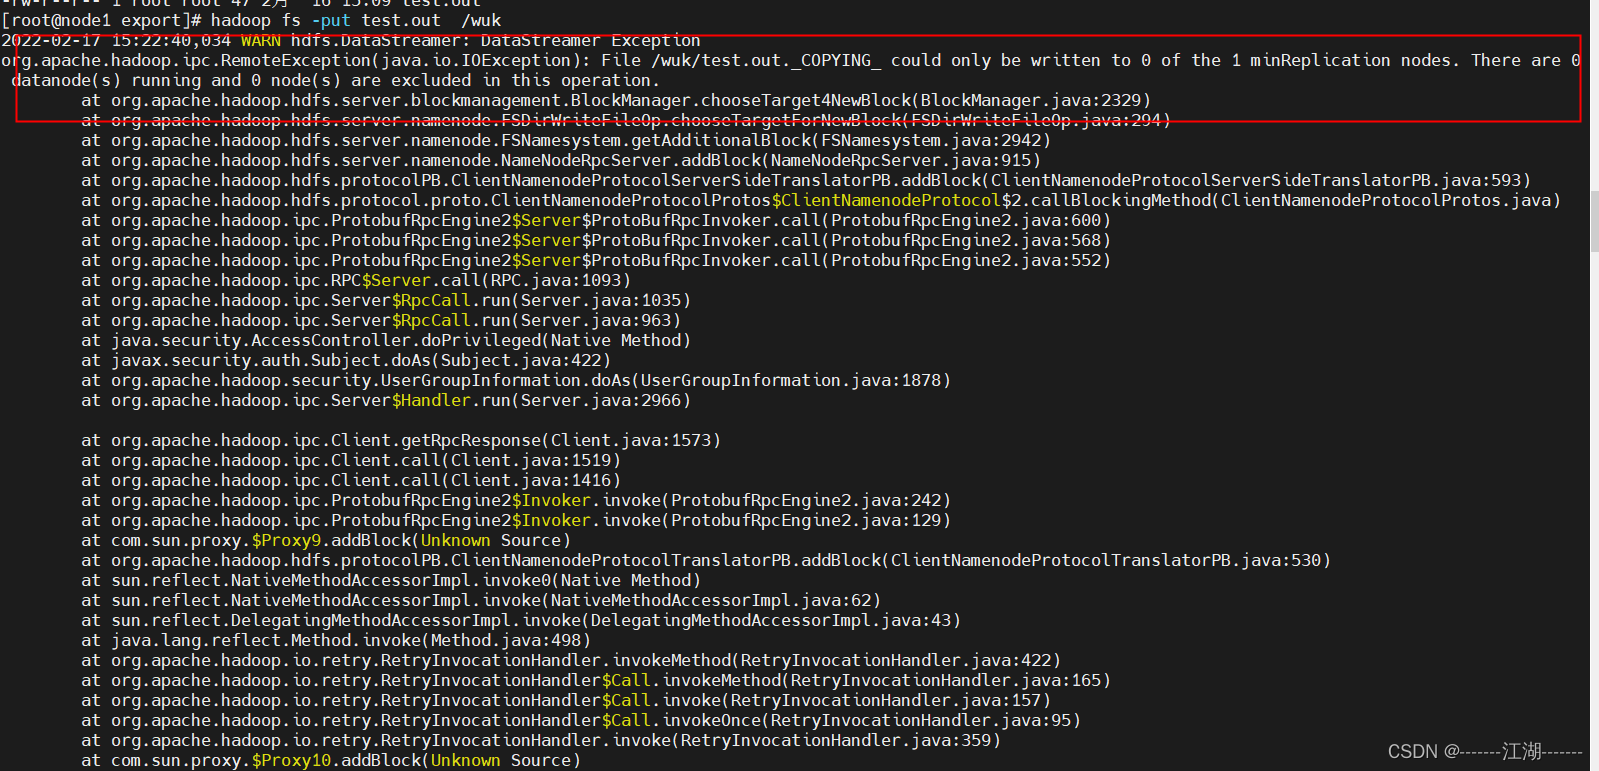The width and height of the screenshot is (1599, 771).
Task: Click the Server$RpcCall.run(Server.java:1035) line
Action: pyautogui.click(x=386, y=300)
